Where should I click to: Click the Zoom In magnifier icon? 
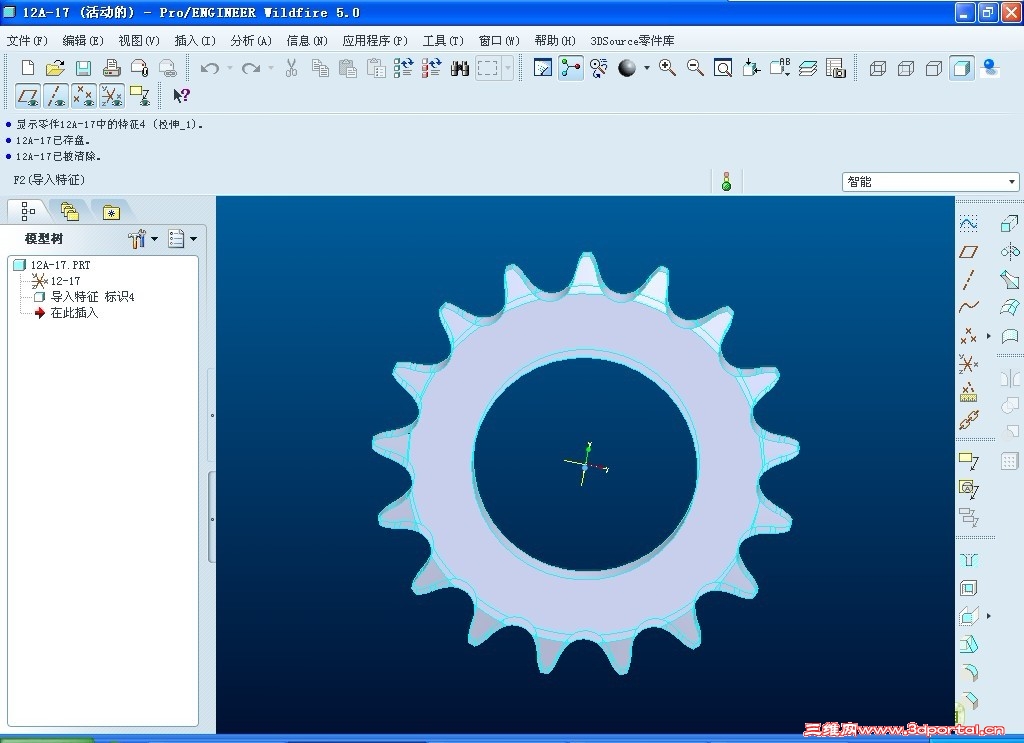click(667, 68)
